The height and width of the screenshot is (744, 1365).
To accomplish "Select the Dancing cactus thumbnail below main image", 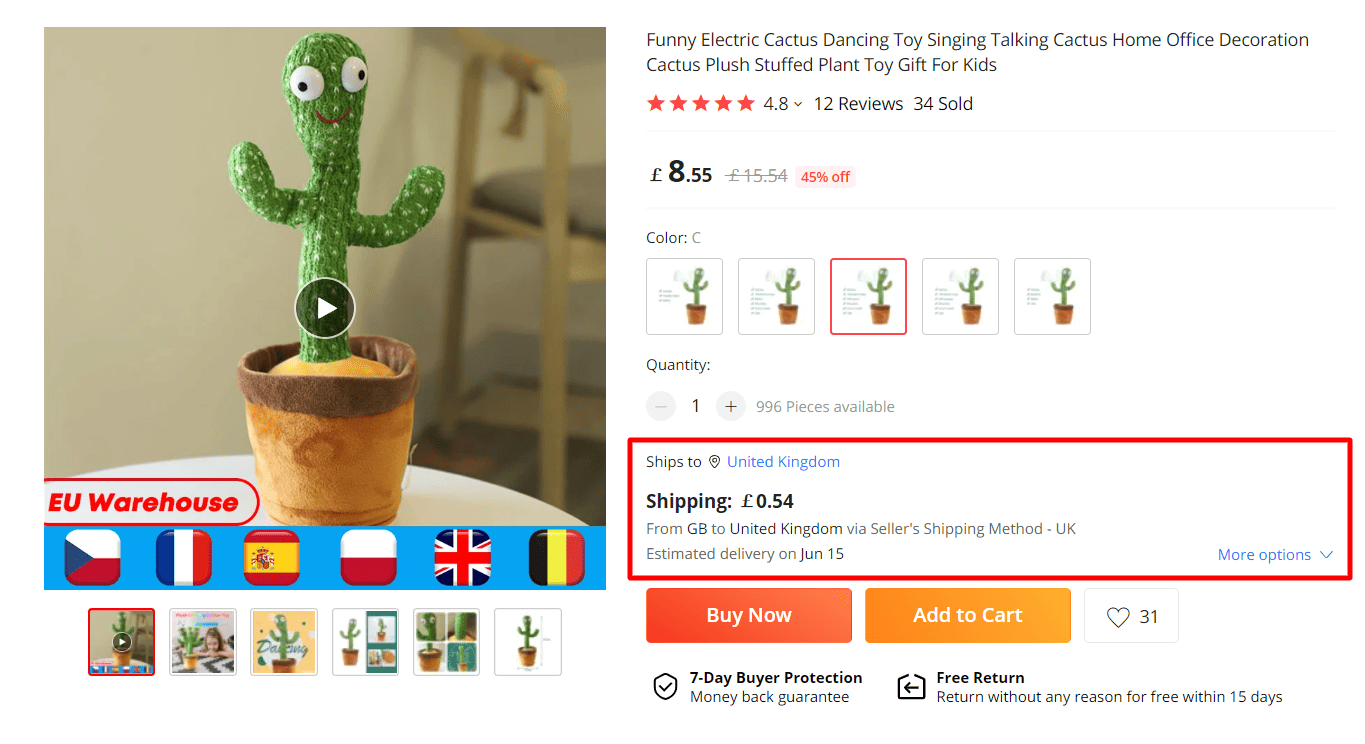I will click(284, 641).
